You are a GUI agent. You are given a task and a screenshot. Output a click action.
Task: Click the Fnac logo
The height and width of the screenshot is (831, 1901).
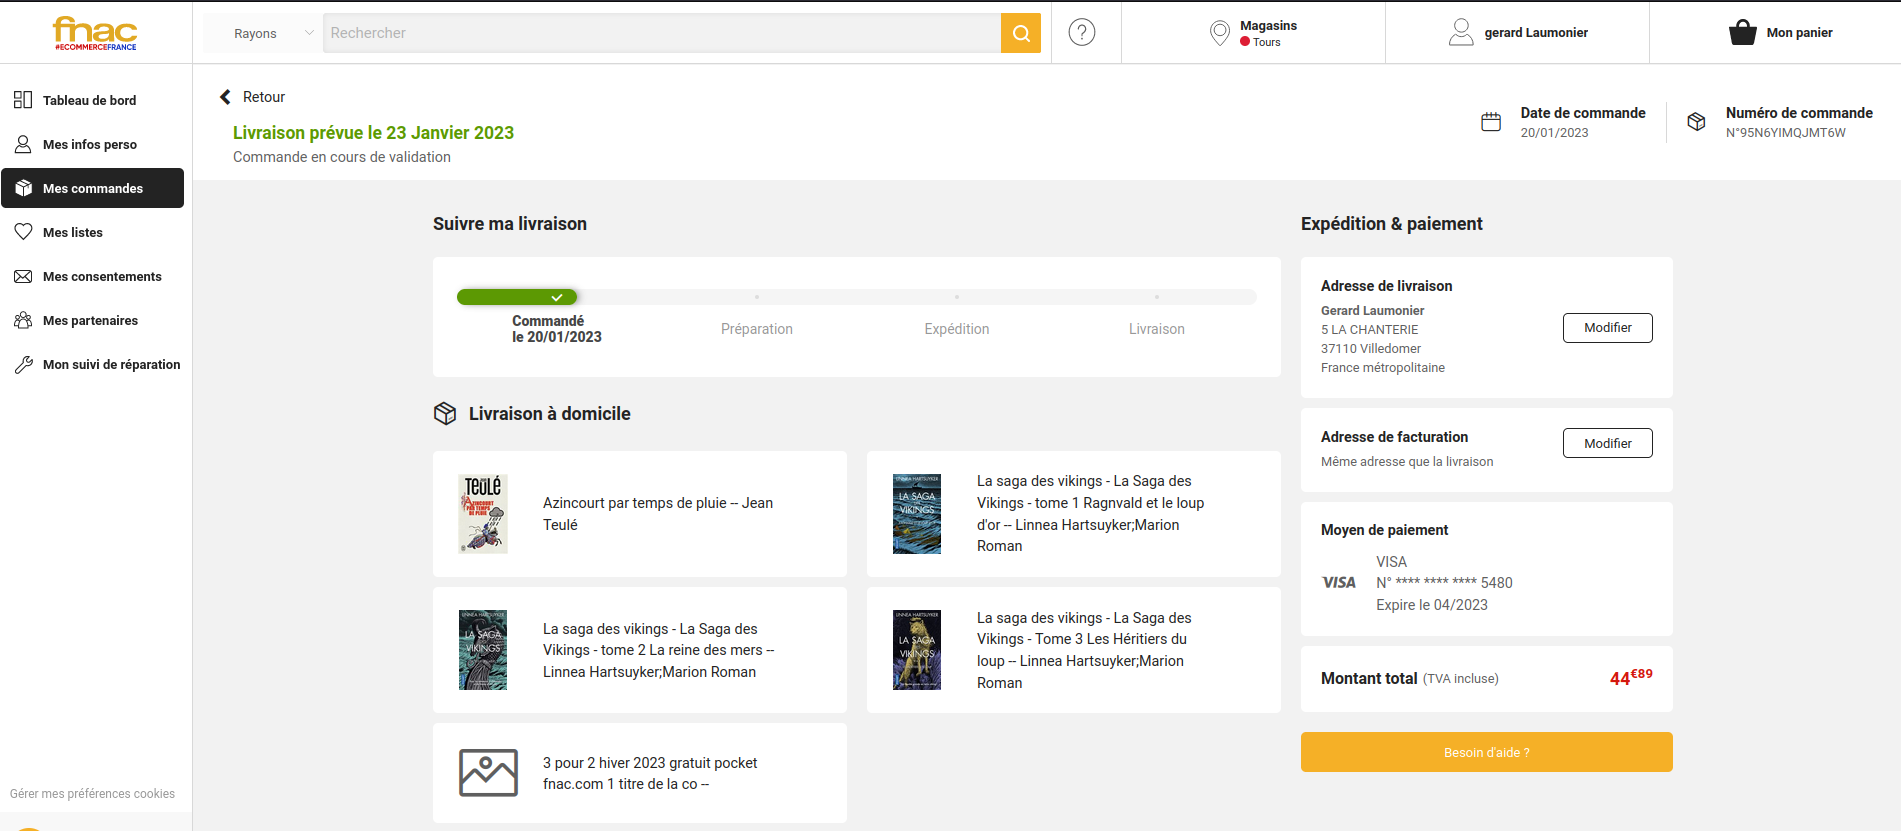click(95, 33)
